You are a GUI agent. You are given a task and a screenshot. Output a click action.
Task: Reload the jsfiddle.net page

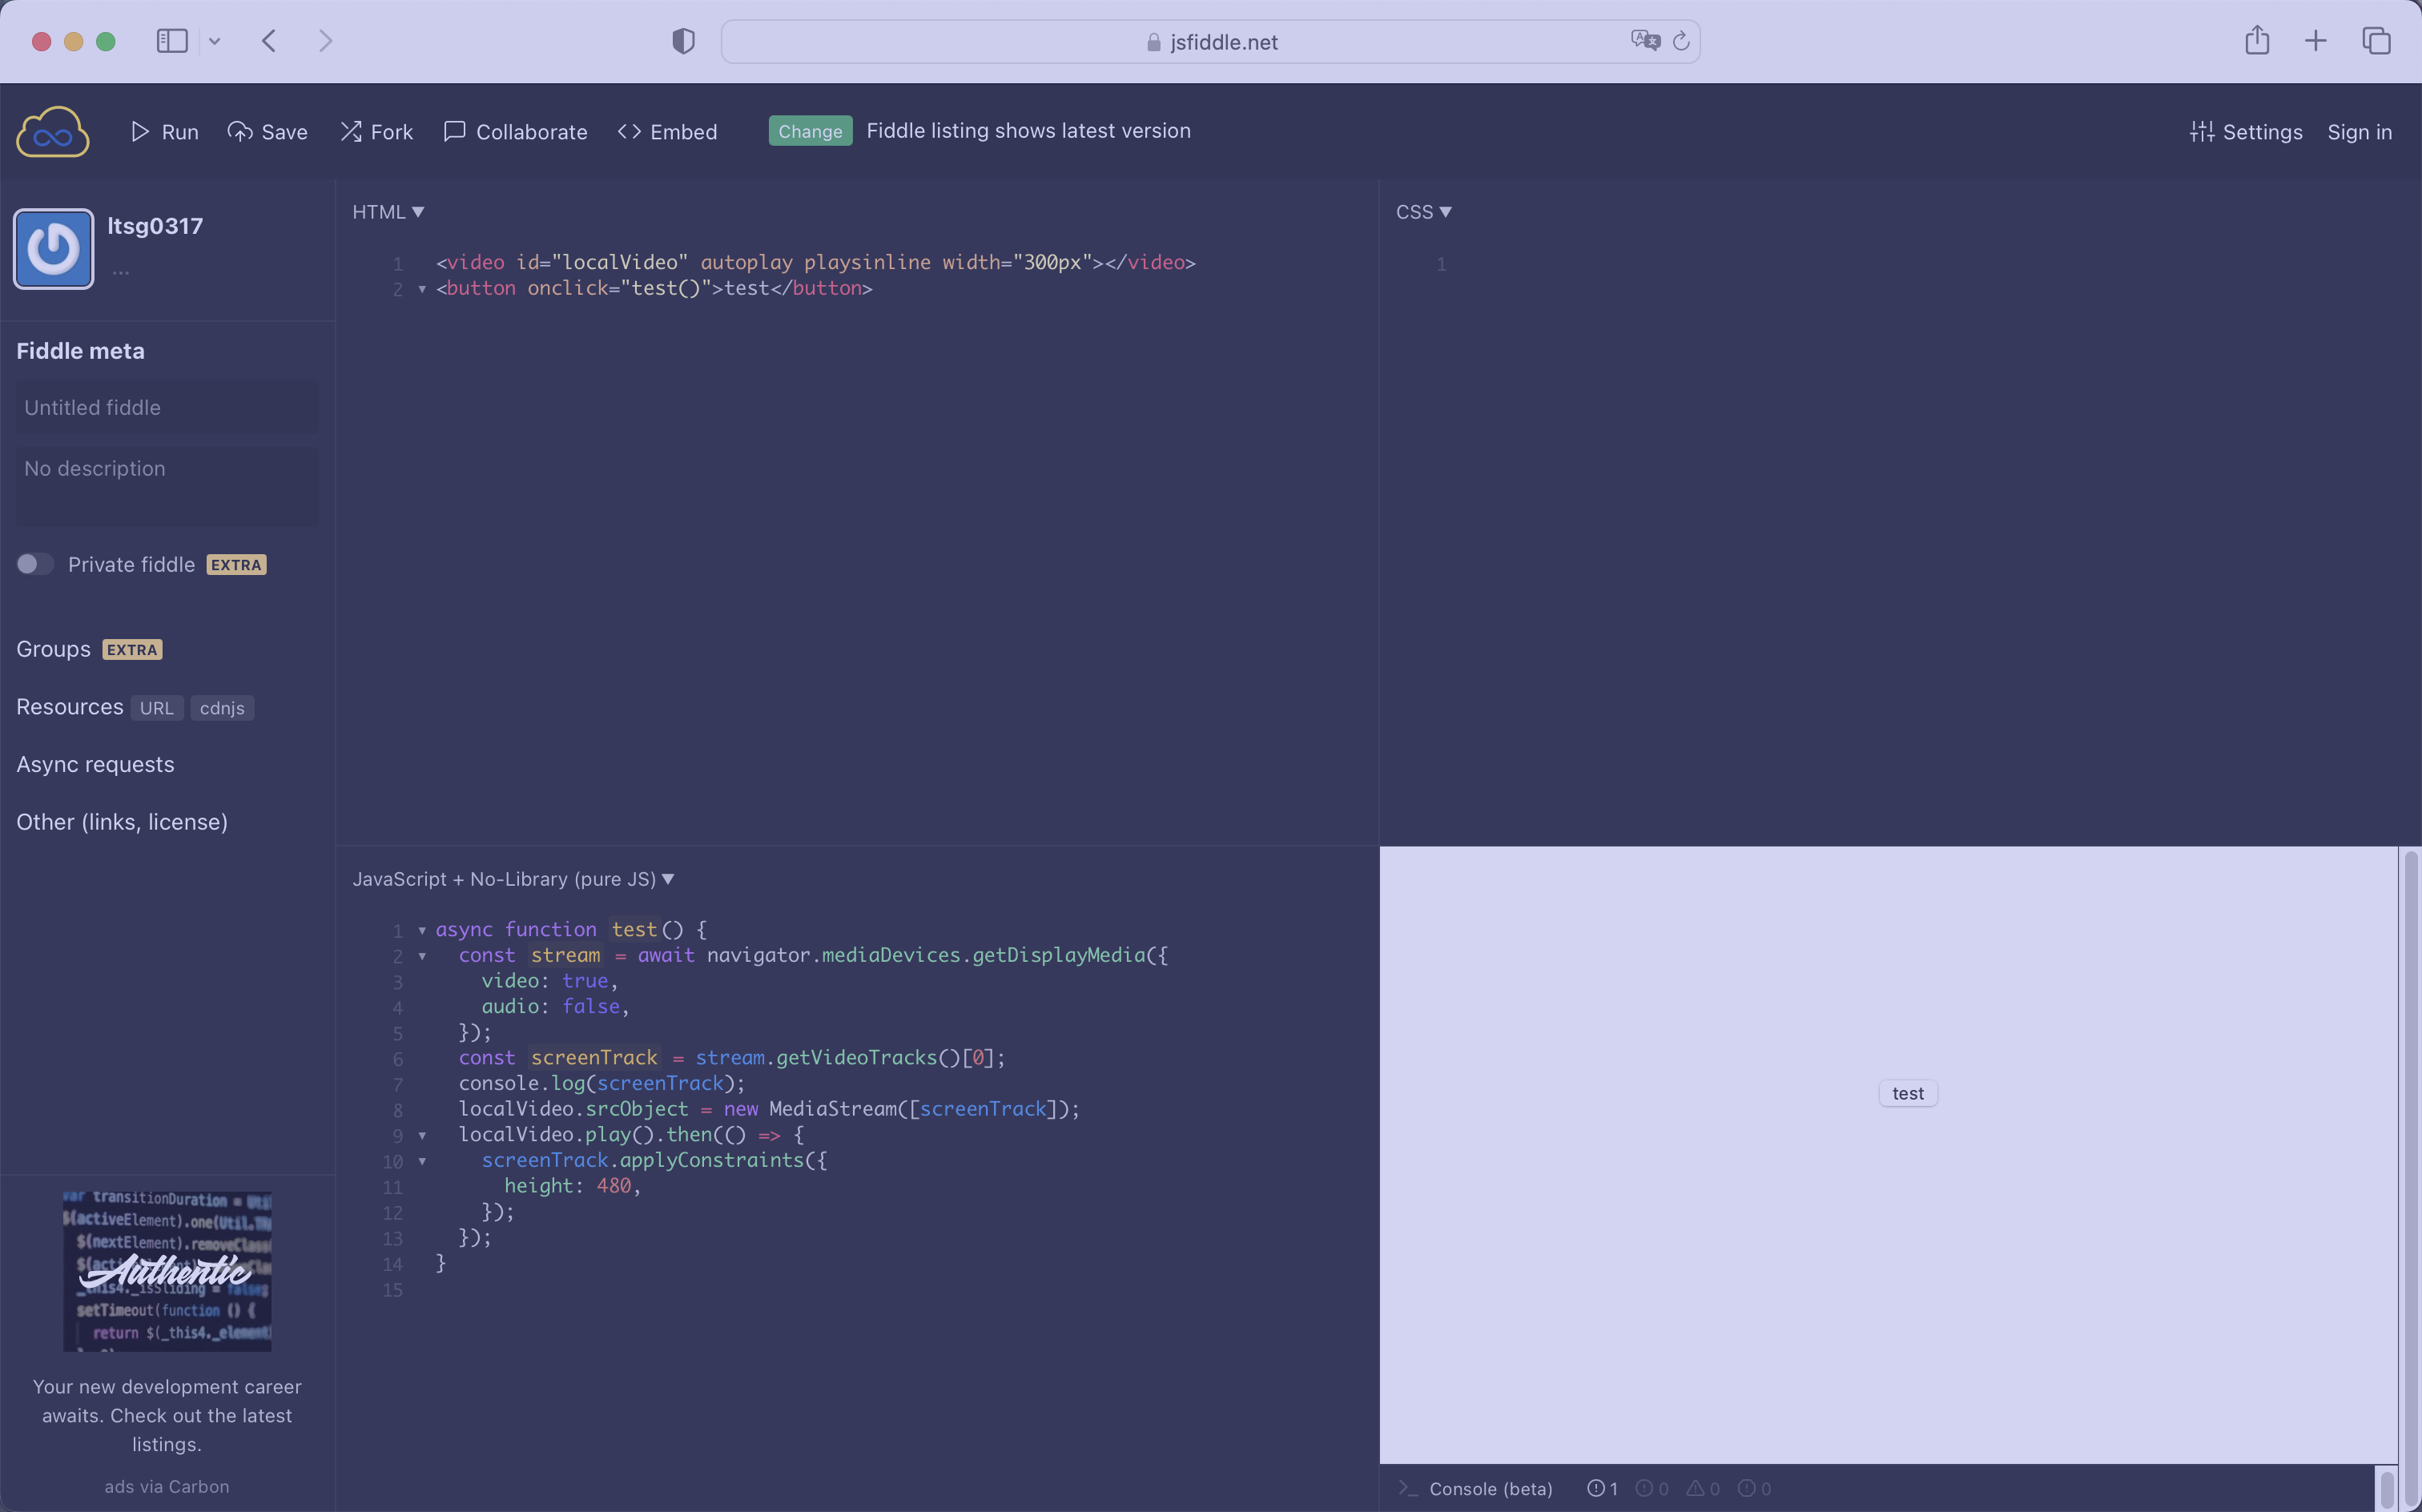(1681, 41)
